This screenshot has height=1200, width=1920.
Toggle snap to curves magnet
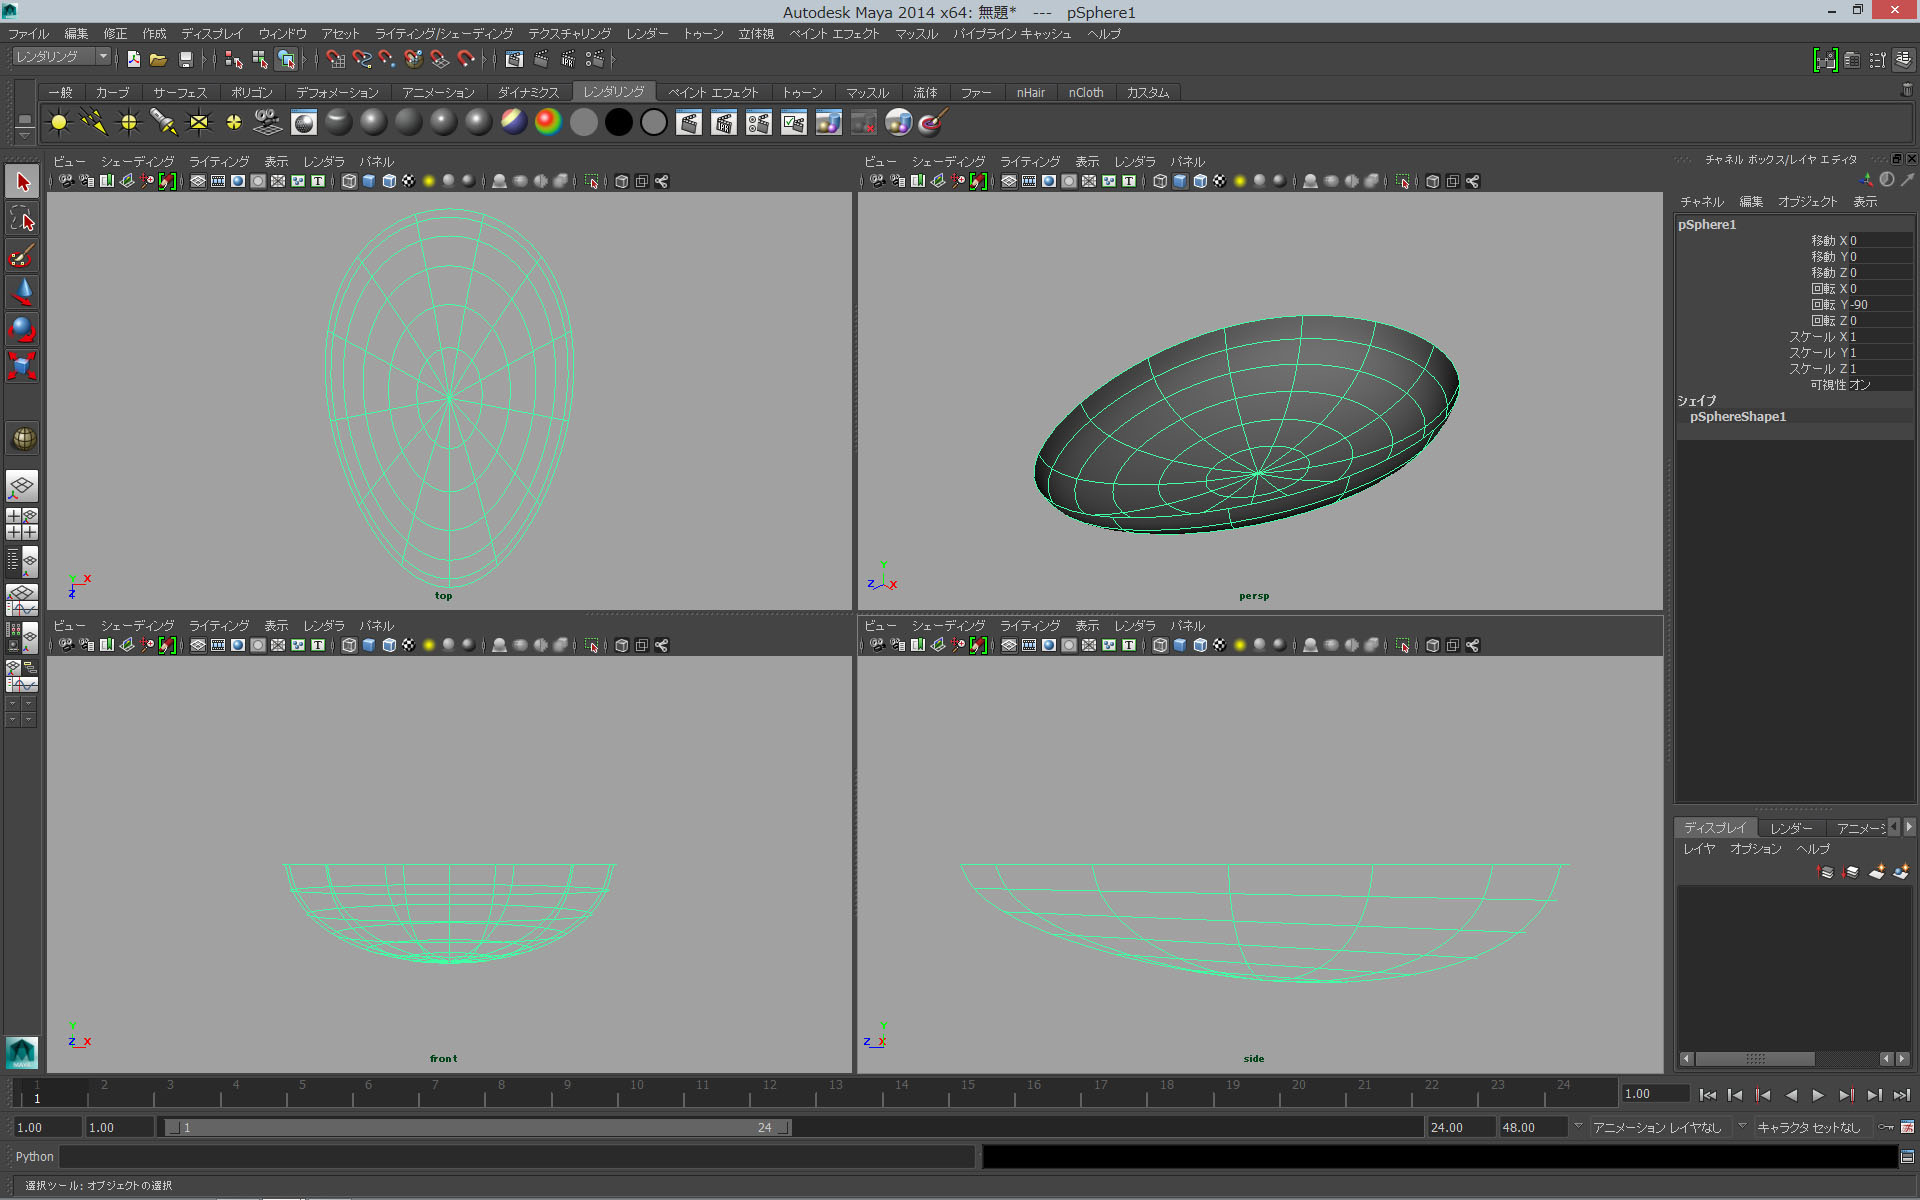click(x=361, y=60)
